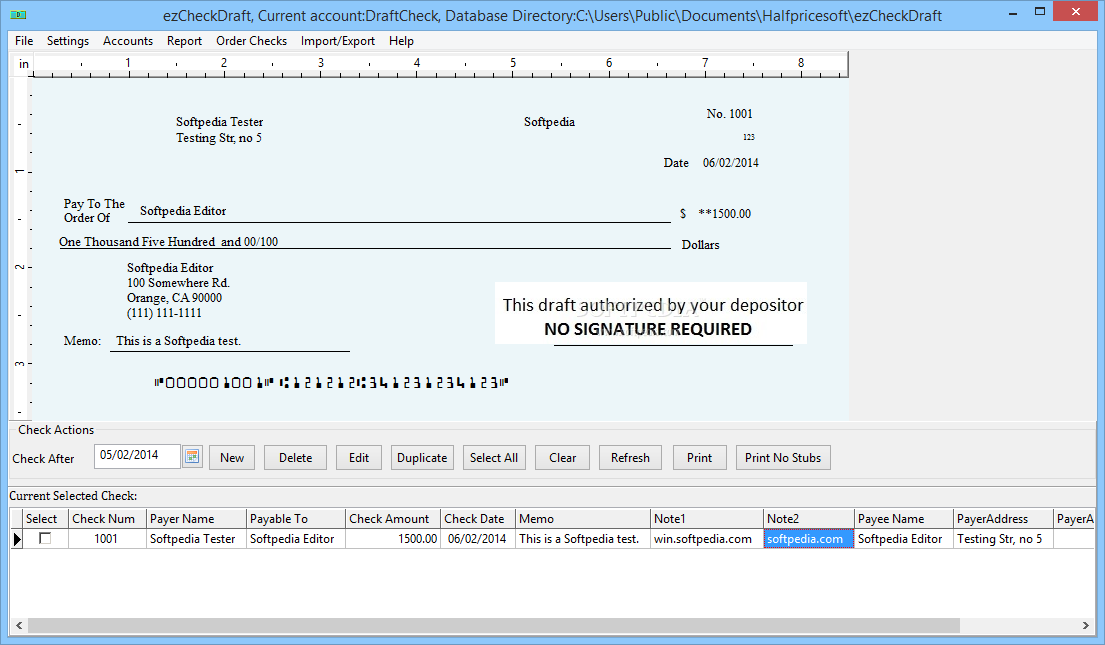Select the check number cell '1001'
This screenshot has height=645, width=1105.
[107, 539]
